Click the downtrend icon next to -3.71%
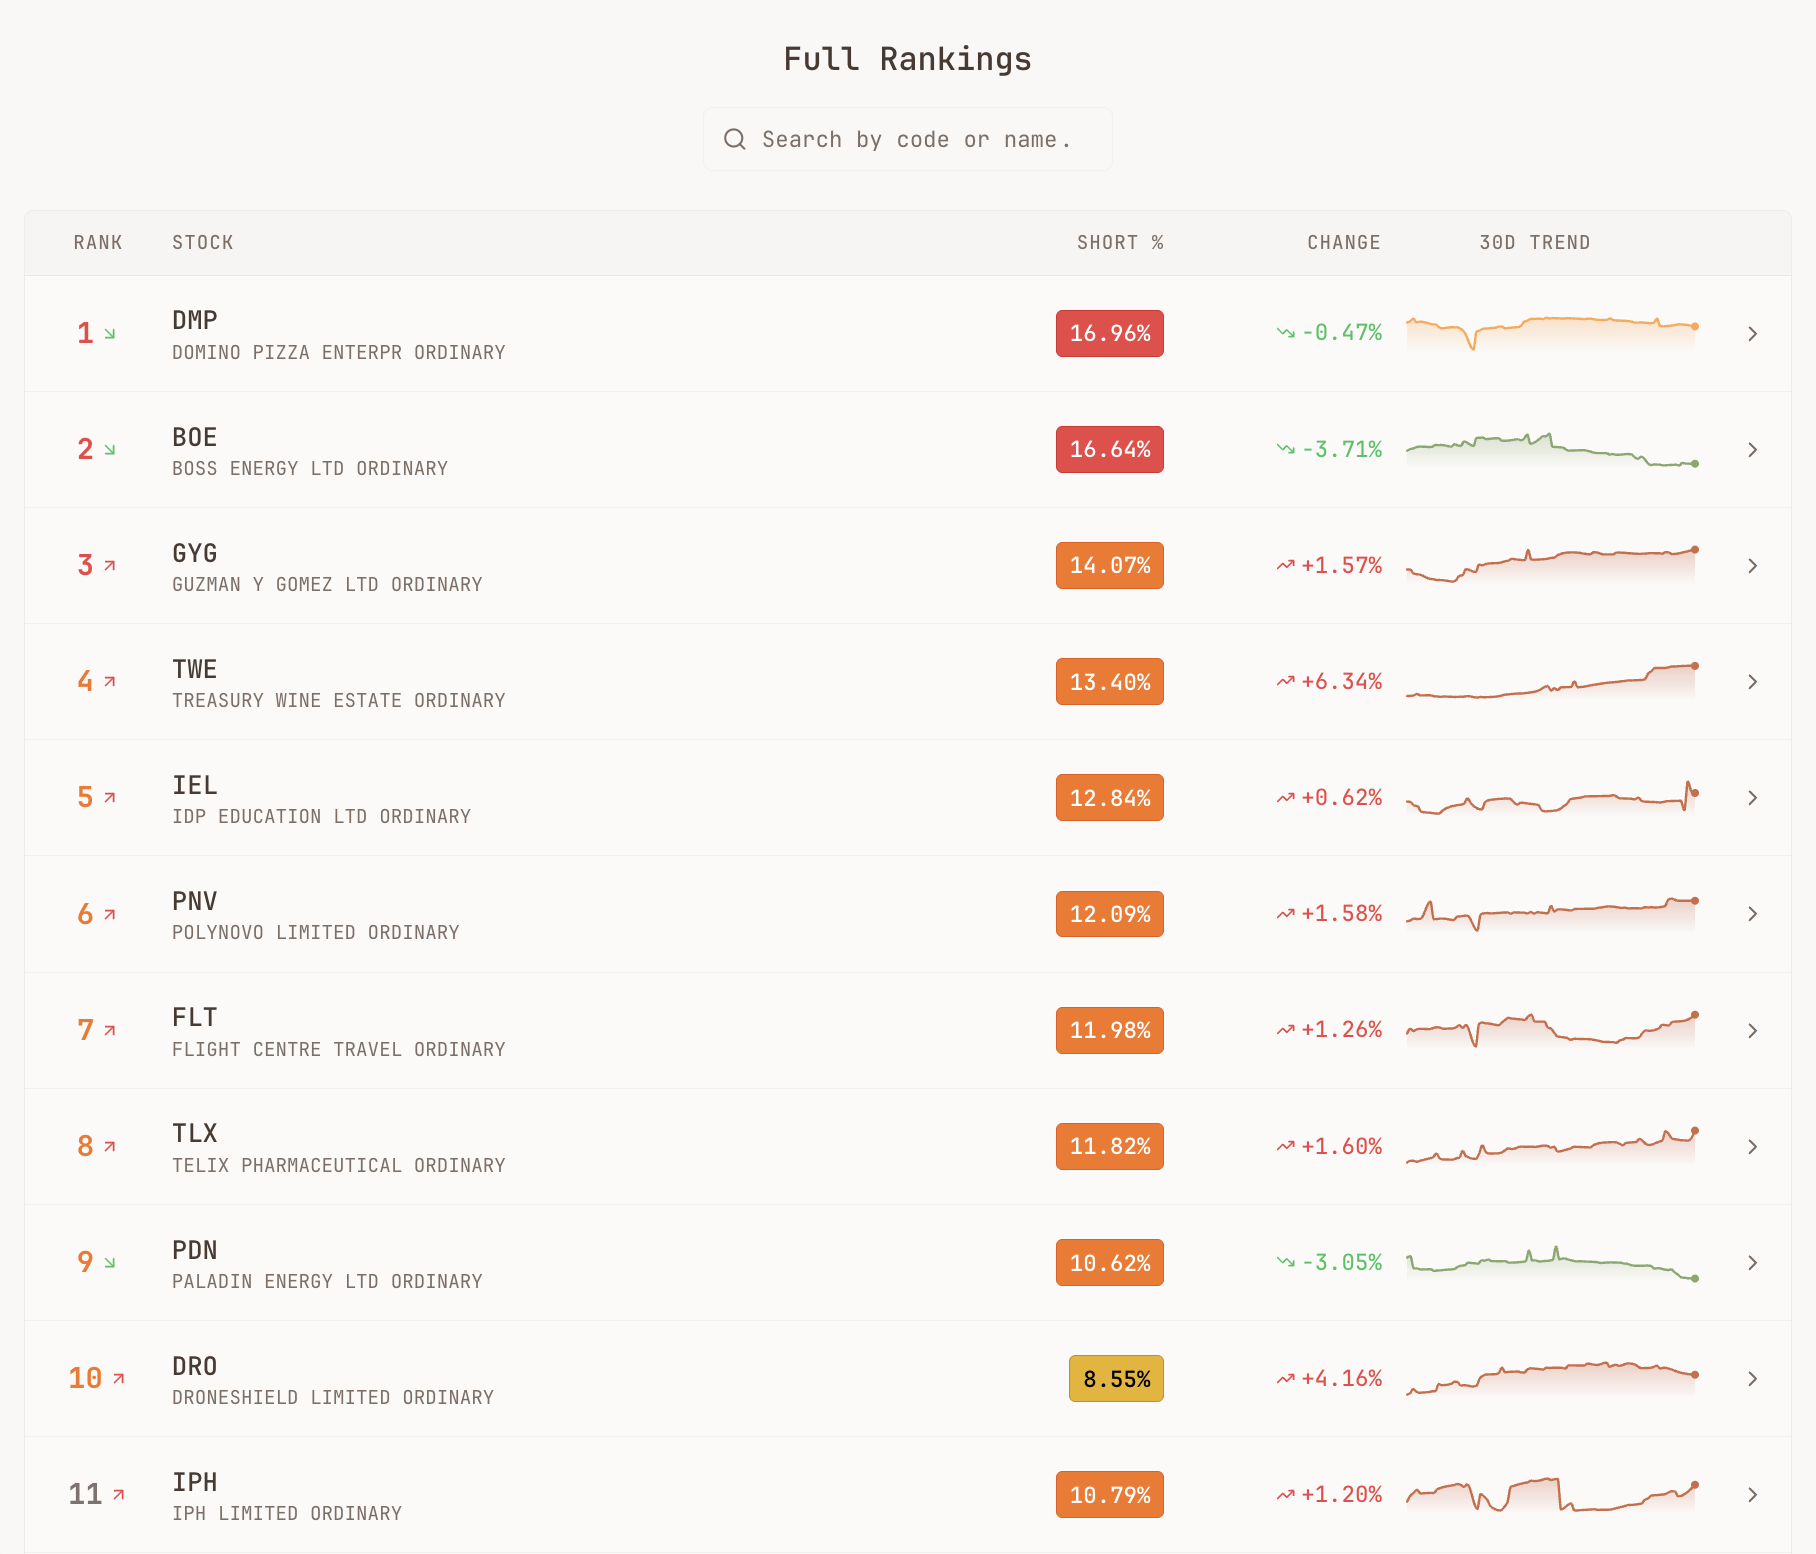This screenshot has width=1816, height=1554. 1286,449
